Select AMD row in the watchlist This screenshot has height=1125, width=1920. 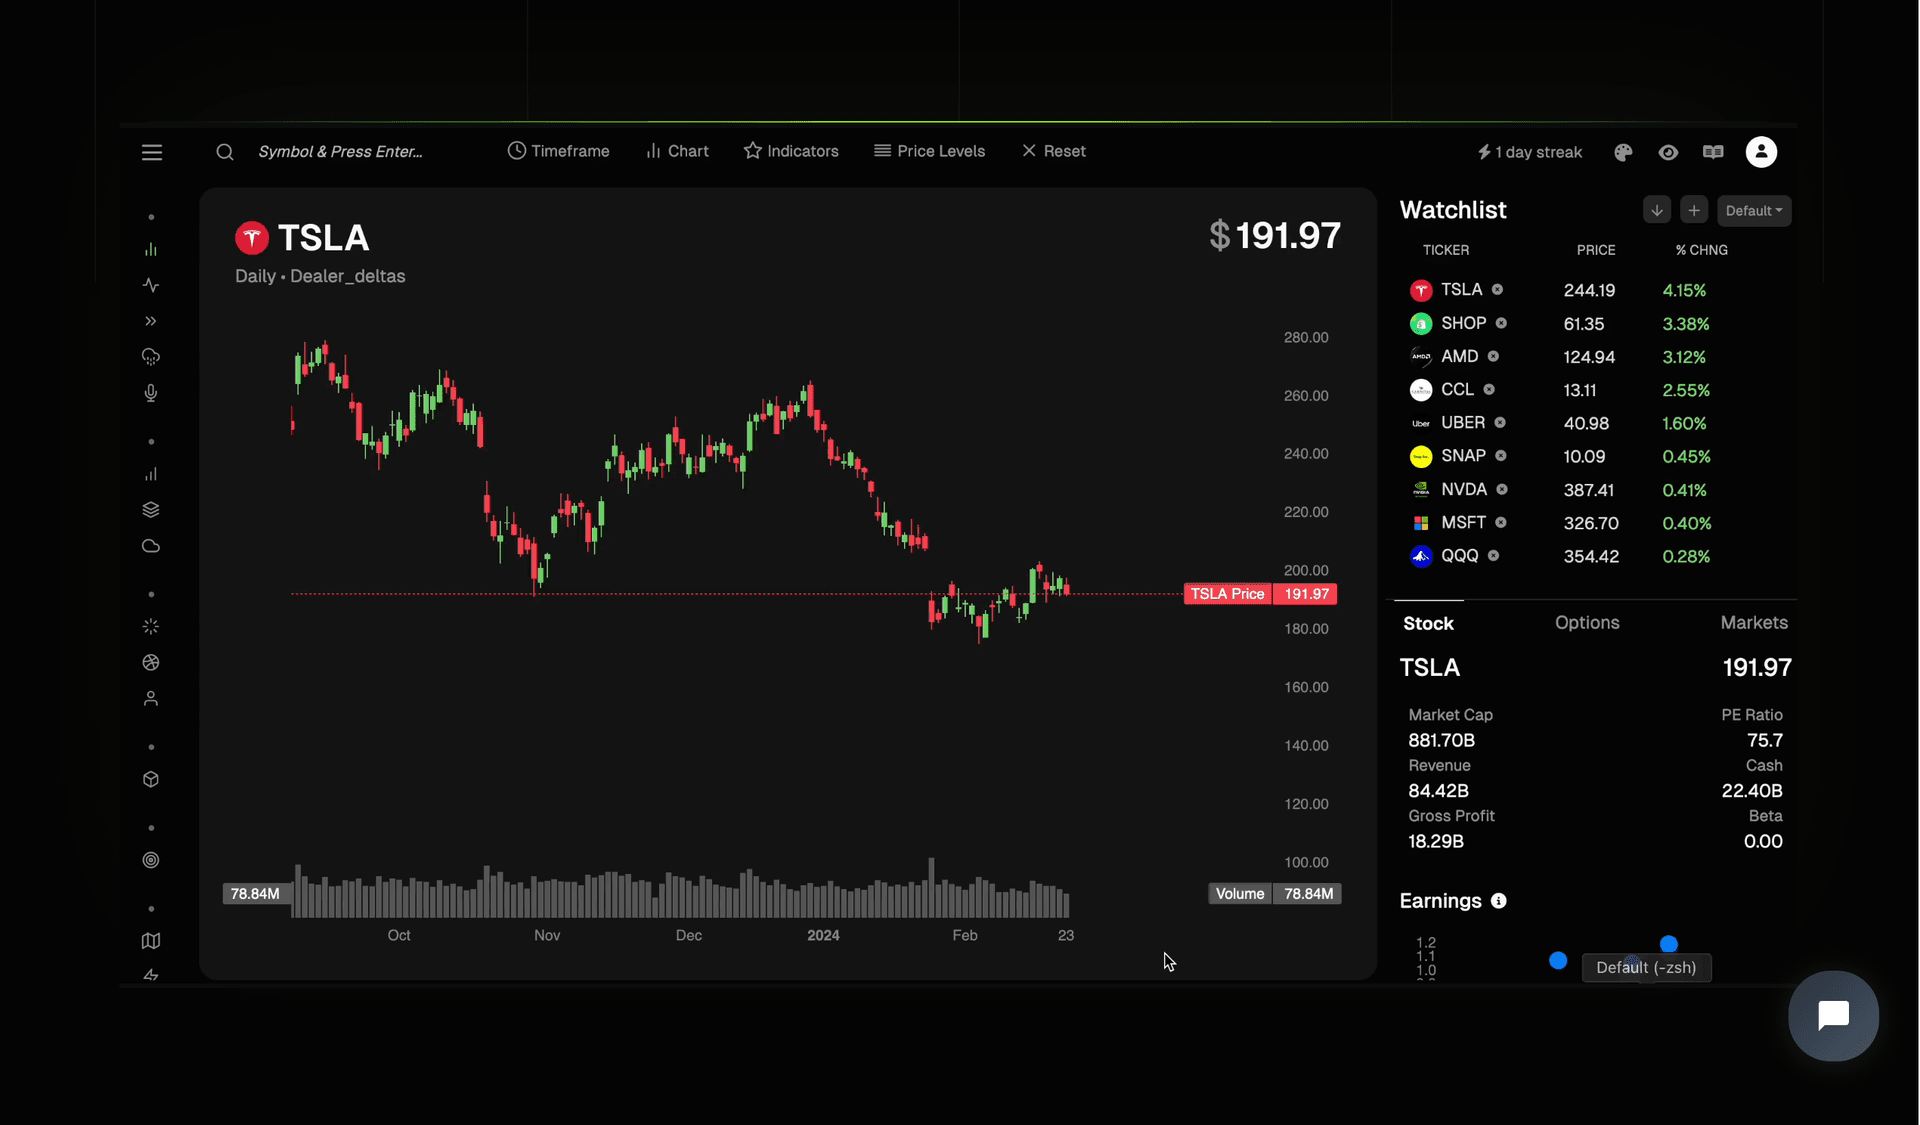pos(1596,357)
